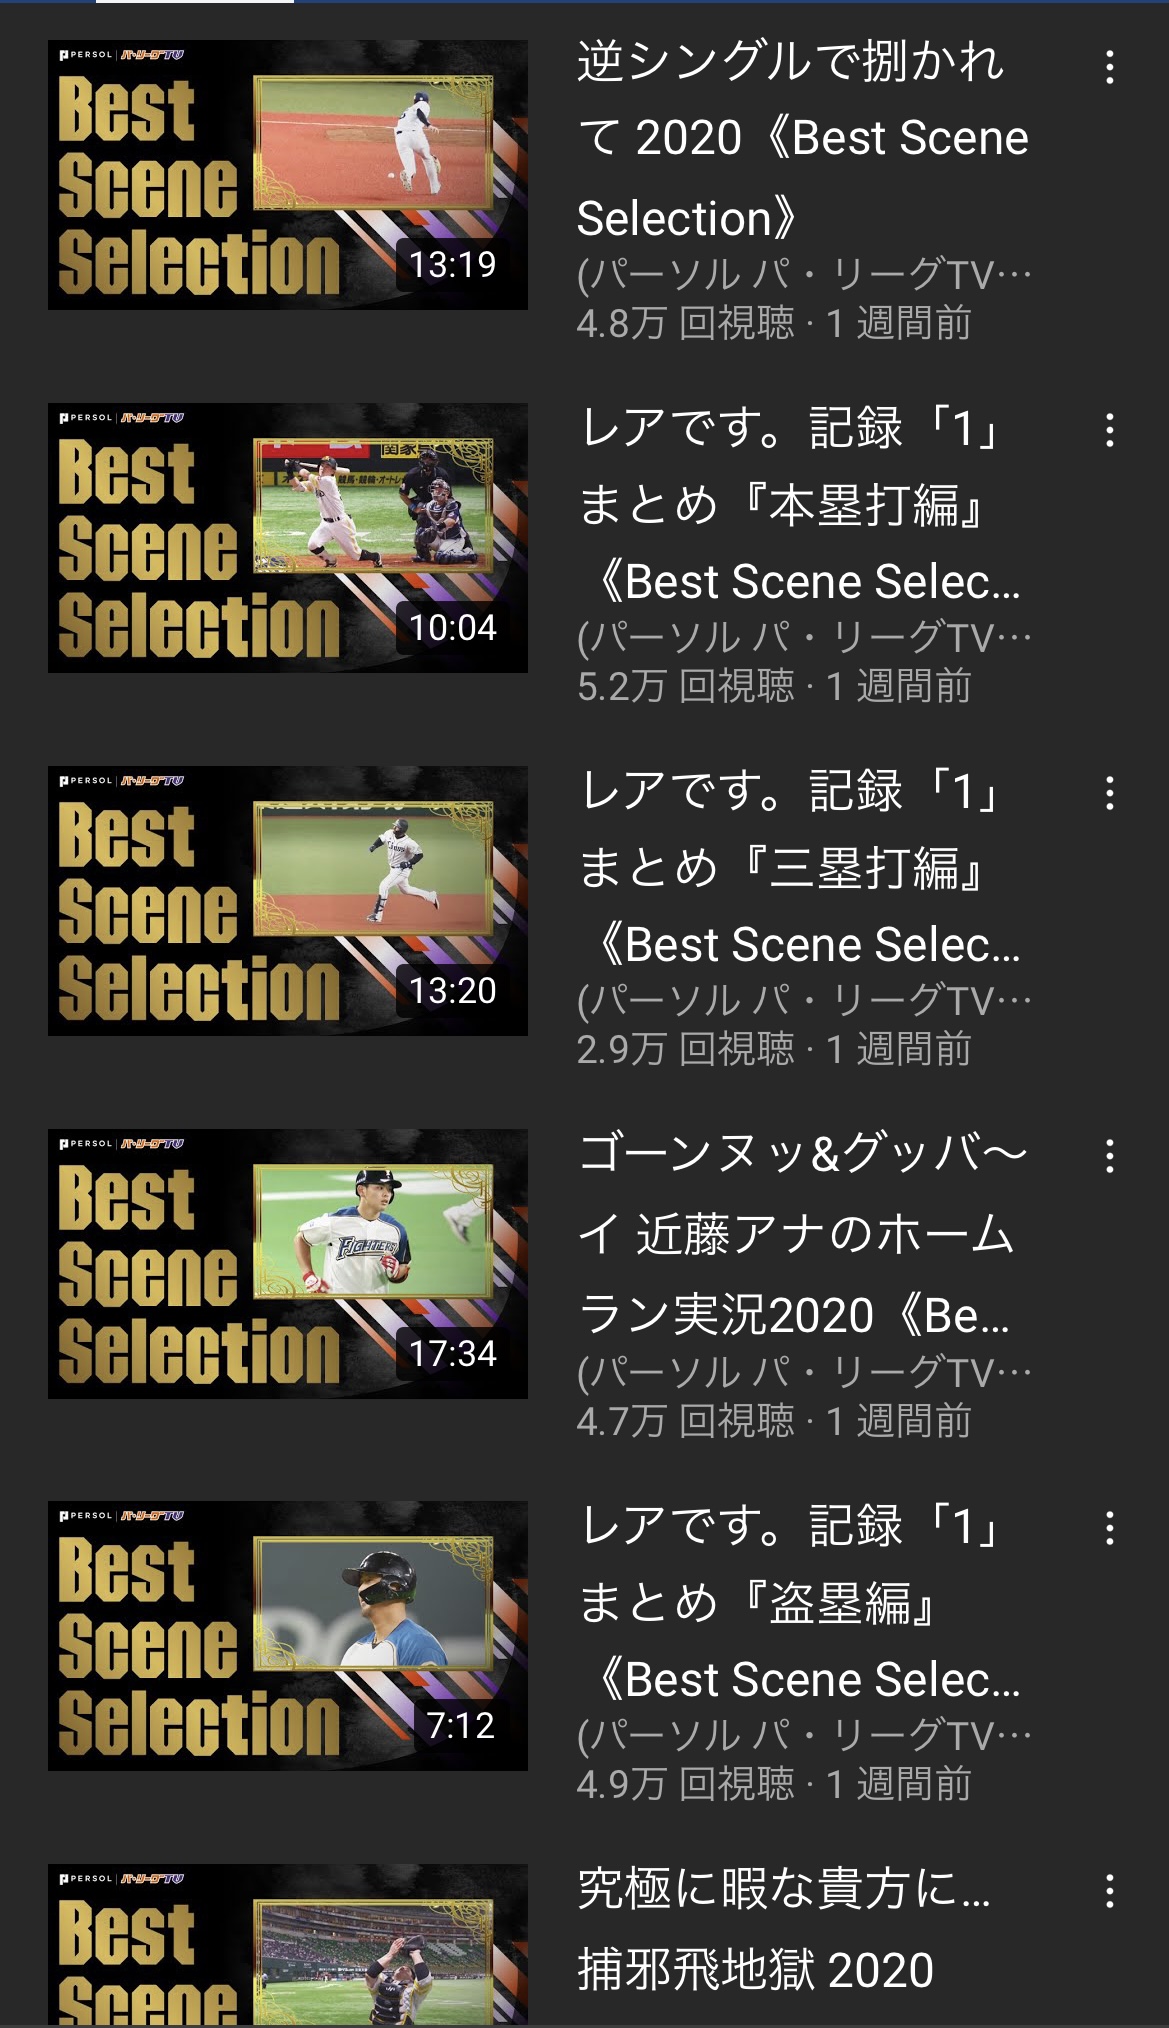Viewport: 1169px width, 2028px height.
Task: Open video titled レアです。記録「1」まとめ『盗塁編』
Action: tap(800, 1603)
